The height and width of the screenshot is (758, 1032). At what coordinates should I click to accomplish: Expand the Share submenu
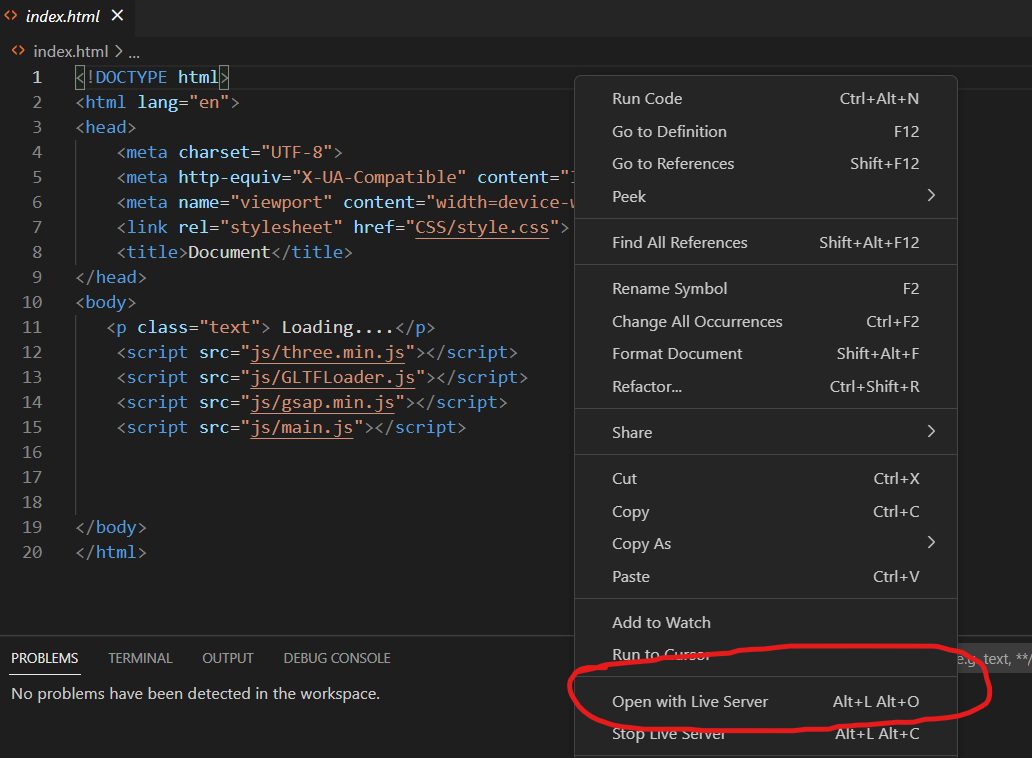pos(765,432)
